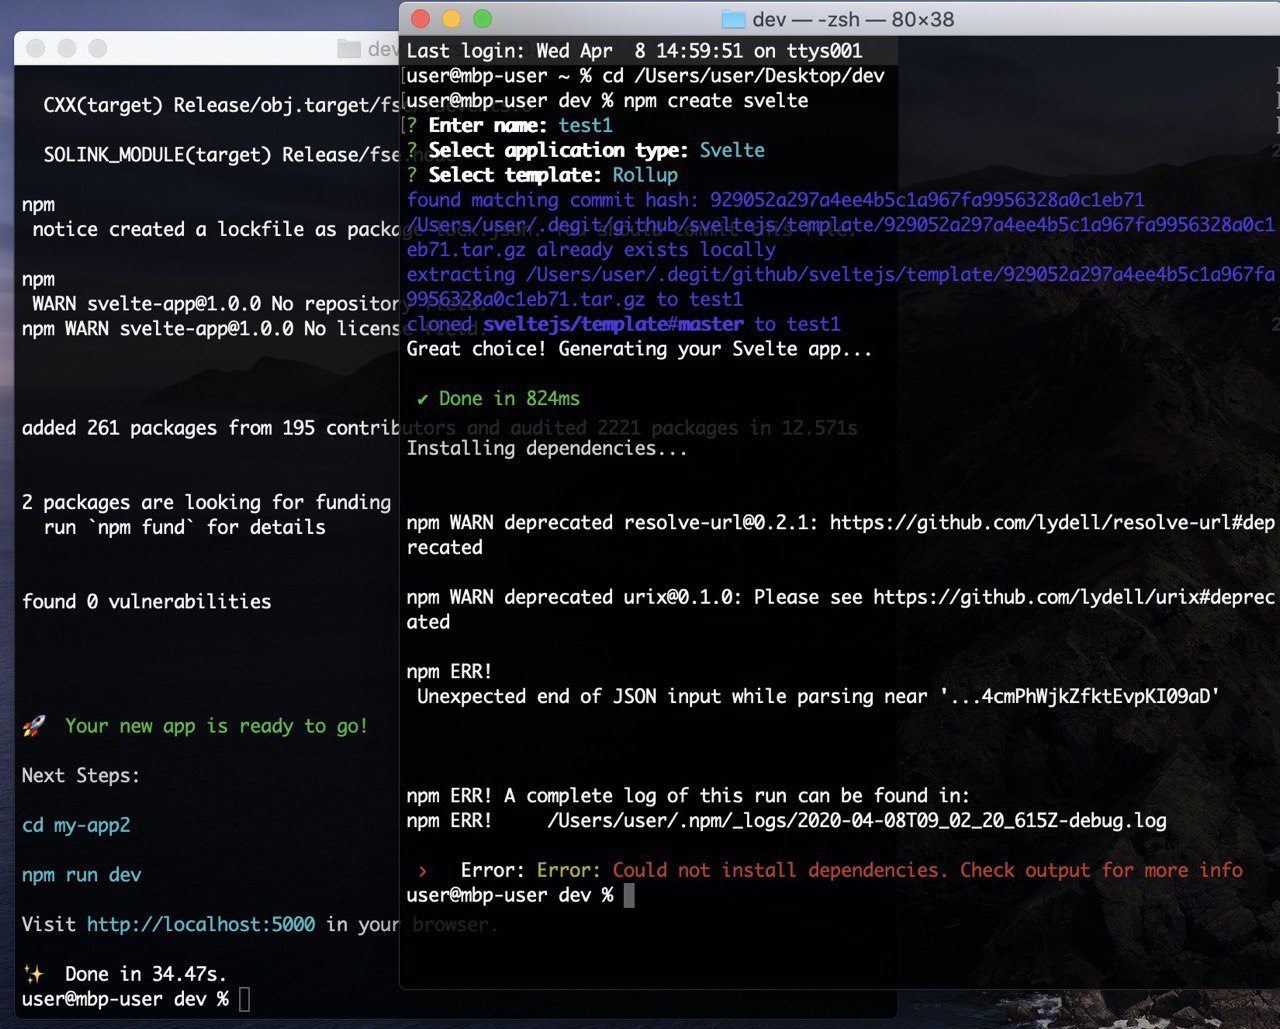Click the front terminal window title 'dev — -zsh — 80×38'
Screen dimensions: 1280x1029
853,19
